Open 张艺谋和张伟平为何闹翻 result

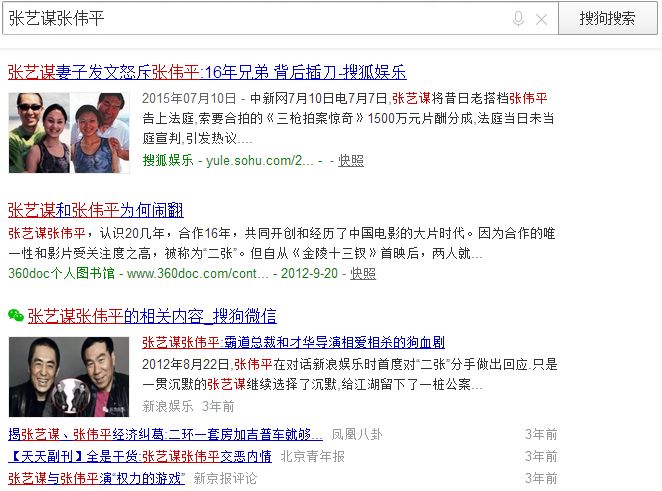96,210
